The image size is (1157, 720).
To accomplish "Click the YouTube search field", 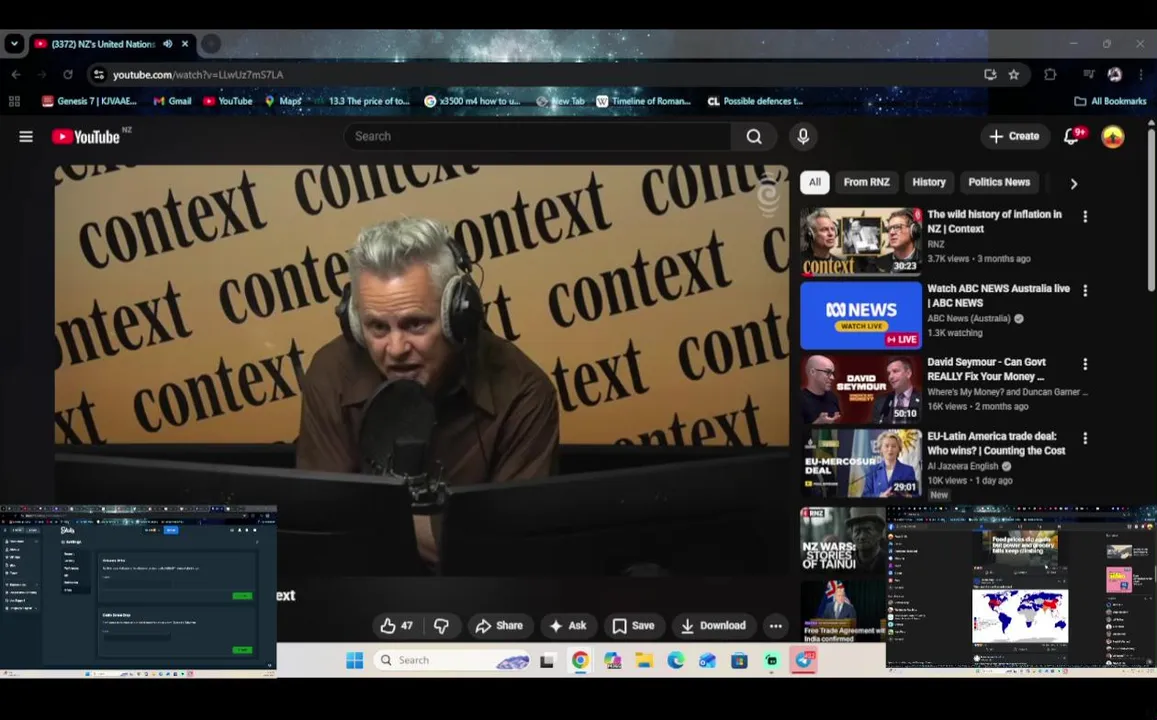I will tap(539, 136).
